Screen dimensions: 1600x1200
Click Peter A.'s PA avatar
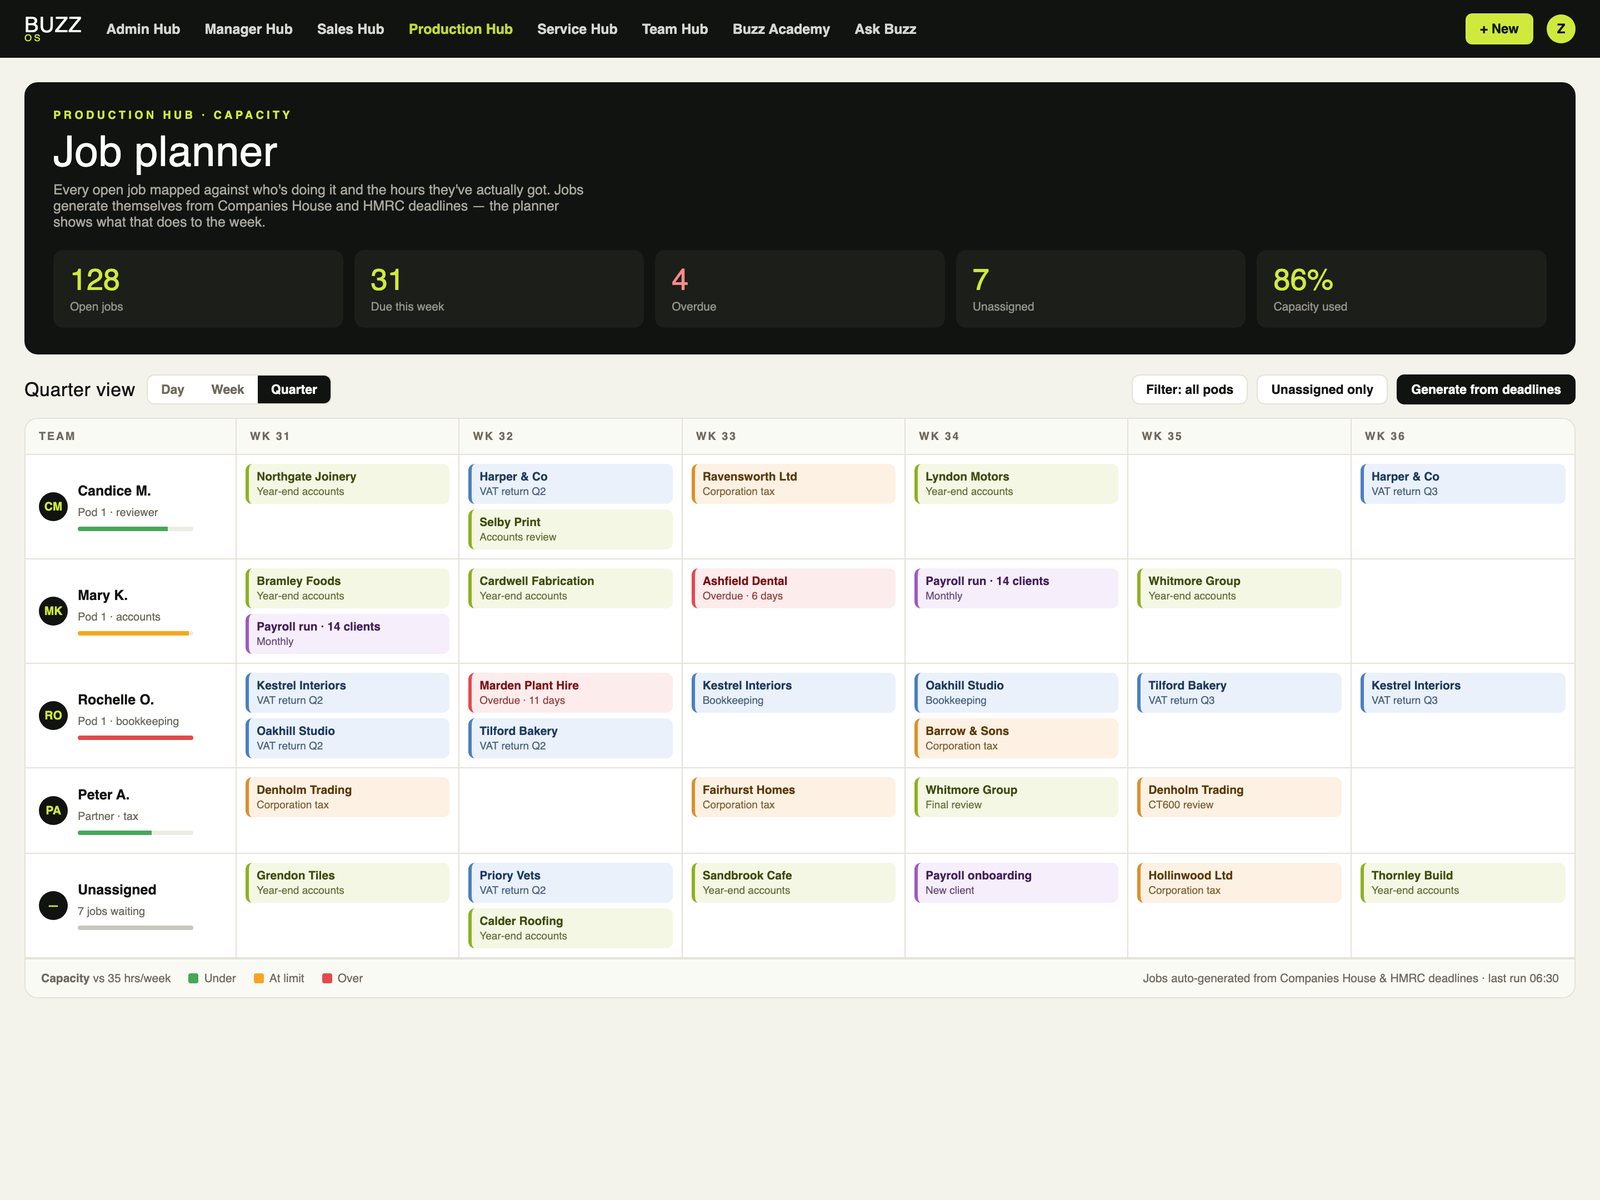click(x=53, y=810)
